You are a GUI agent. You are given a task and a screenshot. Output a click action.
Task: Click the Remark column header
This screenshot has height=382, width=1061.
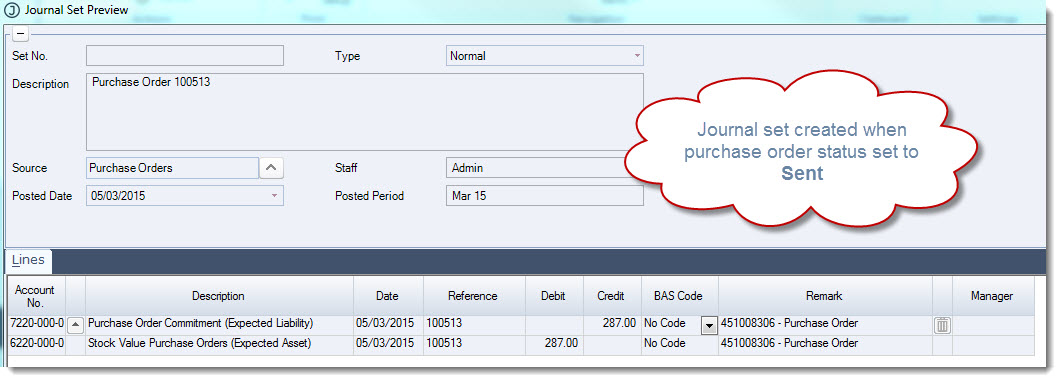click(825, 296)
